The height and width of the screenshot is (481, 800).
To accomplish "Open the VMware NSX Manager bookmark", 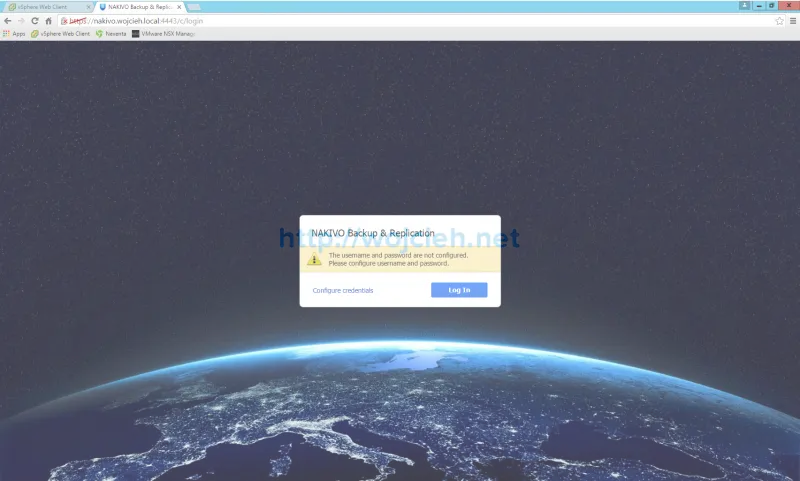I will tap(164, 33).
